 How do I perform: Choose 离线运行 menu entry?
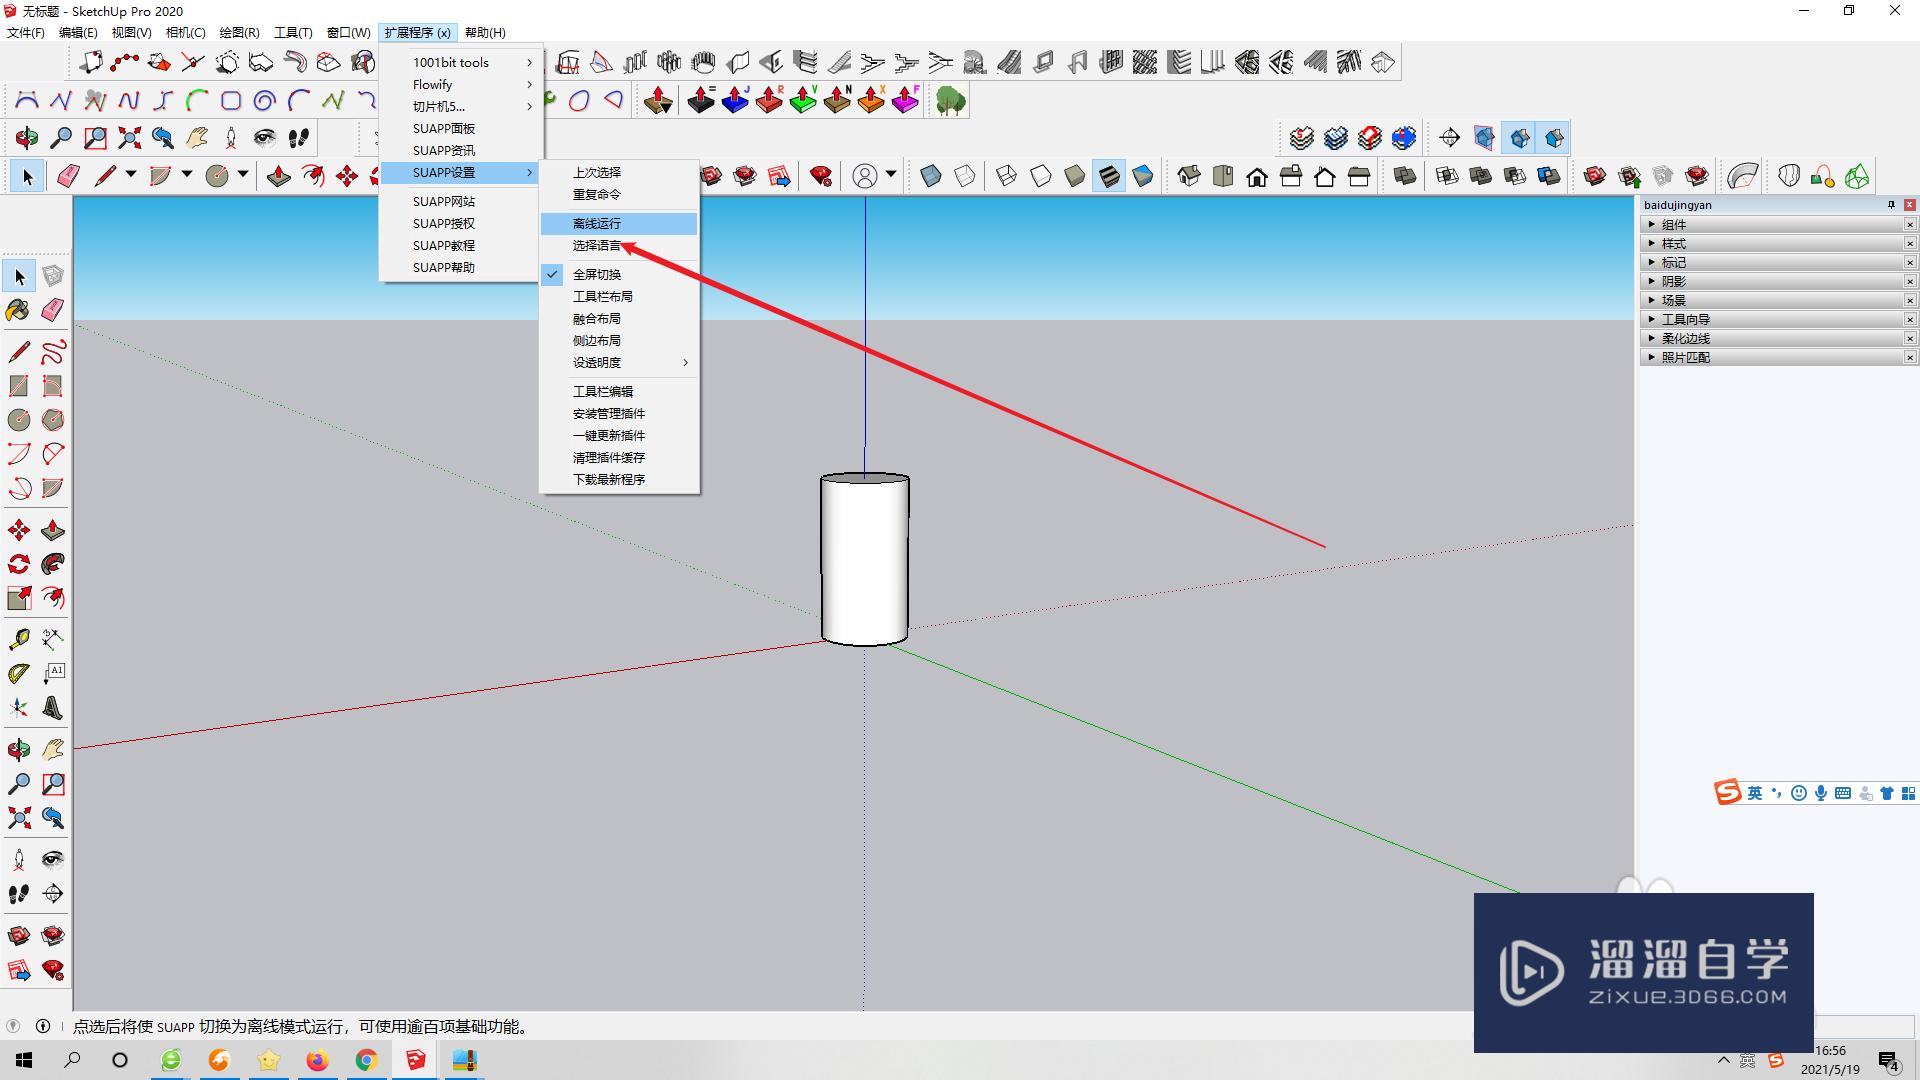tap(619, 223)
